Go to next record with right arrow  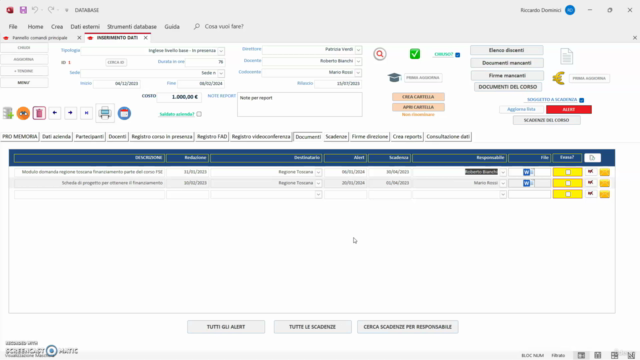71,113
